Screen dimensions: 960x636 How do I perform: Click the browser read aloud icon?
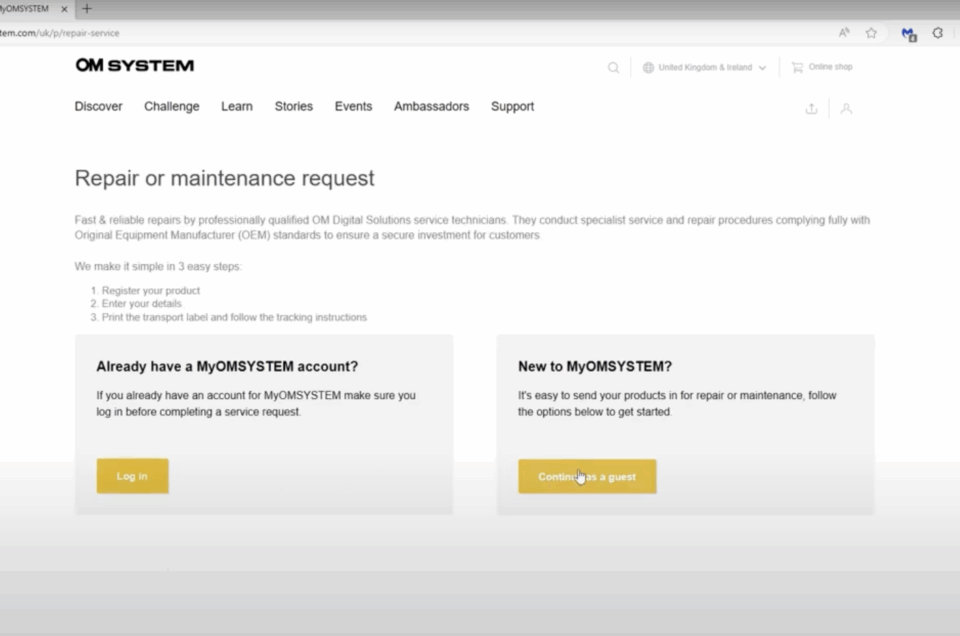point(844,33)
